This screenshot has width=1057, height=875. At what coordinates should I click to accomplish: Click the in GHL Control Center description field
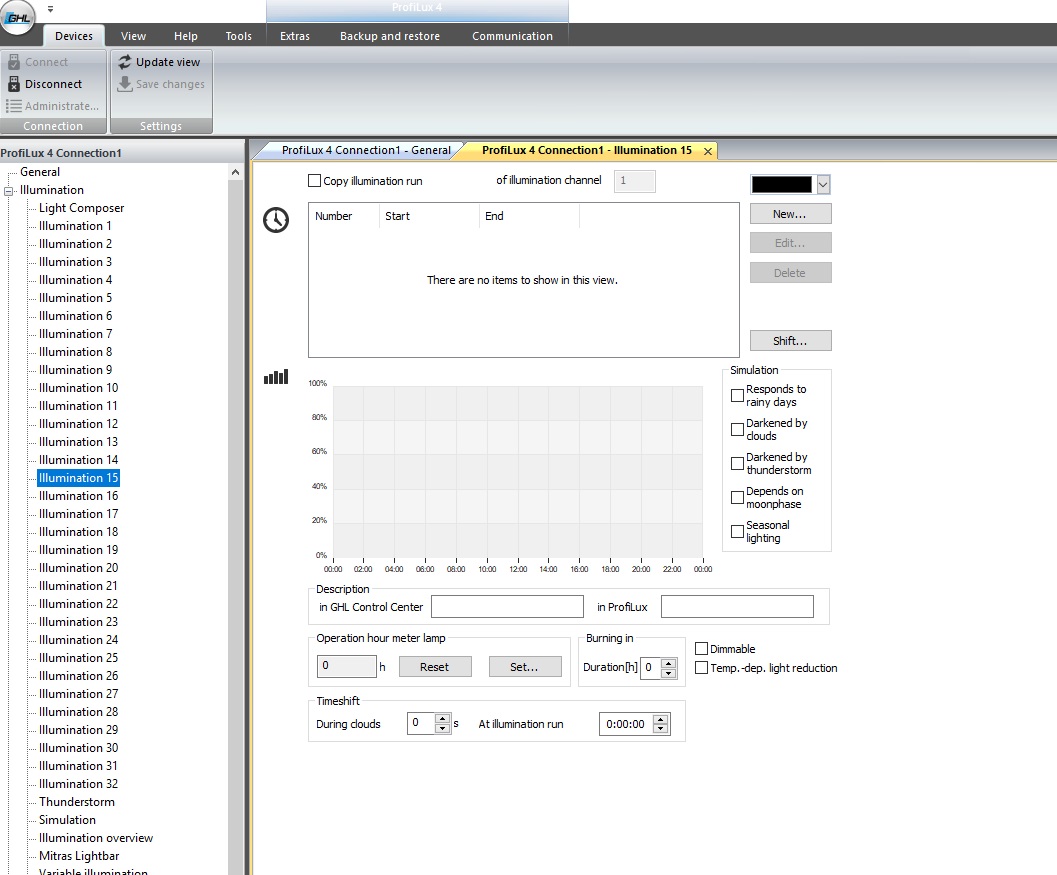[507, 607]
